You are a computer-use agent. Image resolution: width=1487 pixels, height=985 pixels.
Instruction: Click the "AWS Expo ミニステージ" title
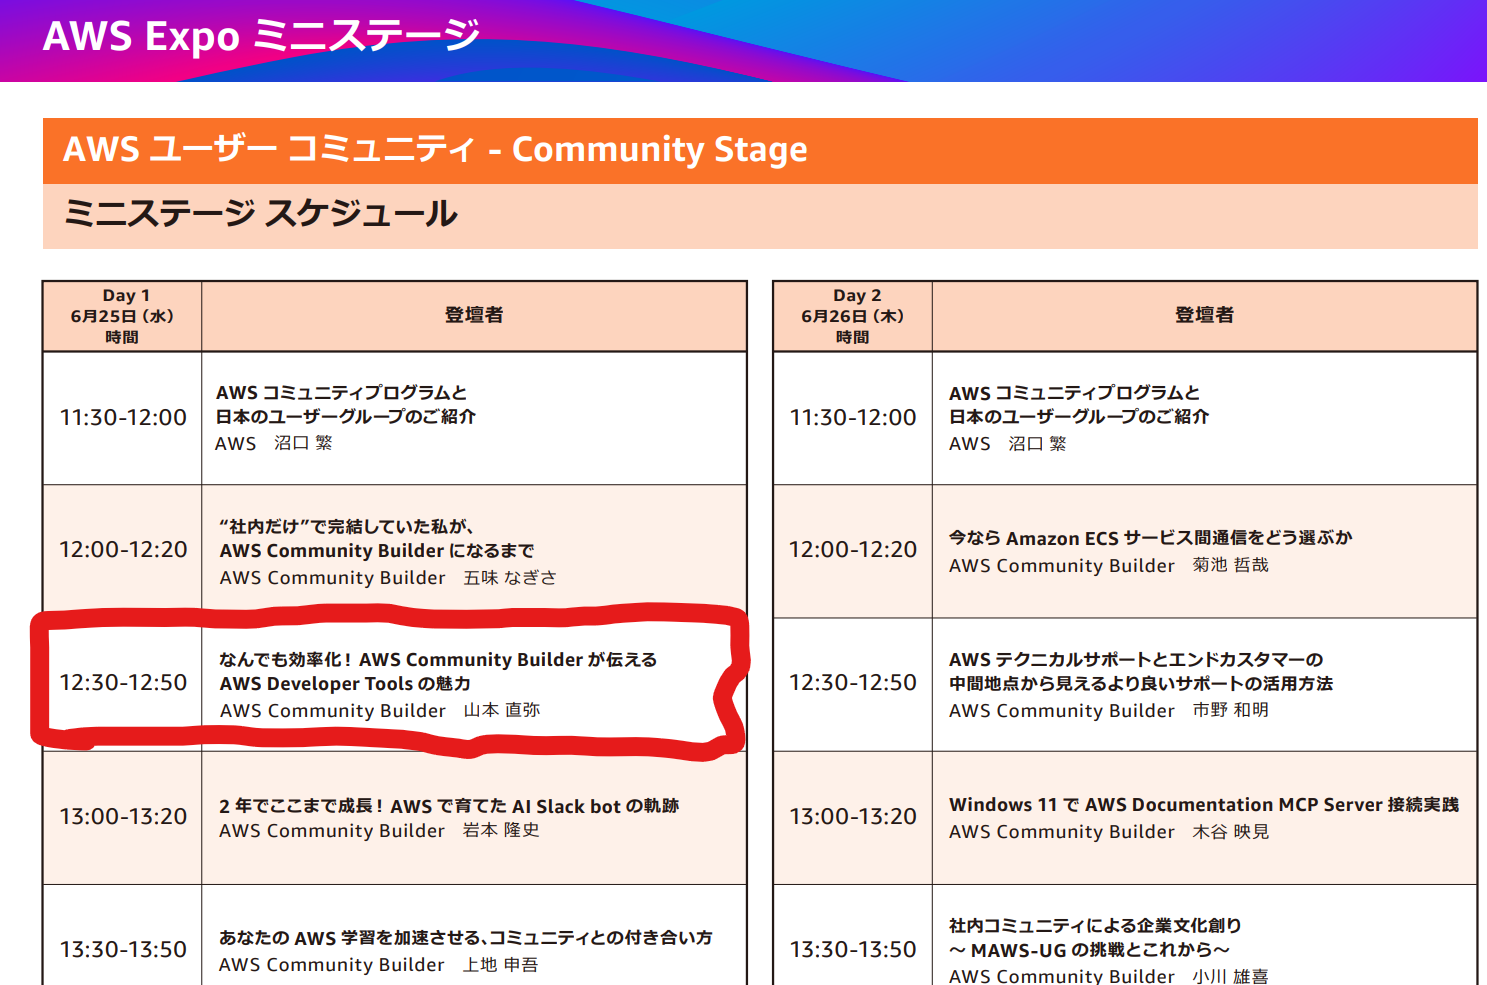click(x=261, y=36)
